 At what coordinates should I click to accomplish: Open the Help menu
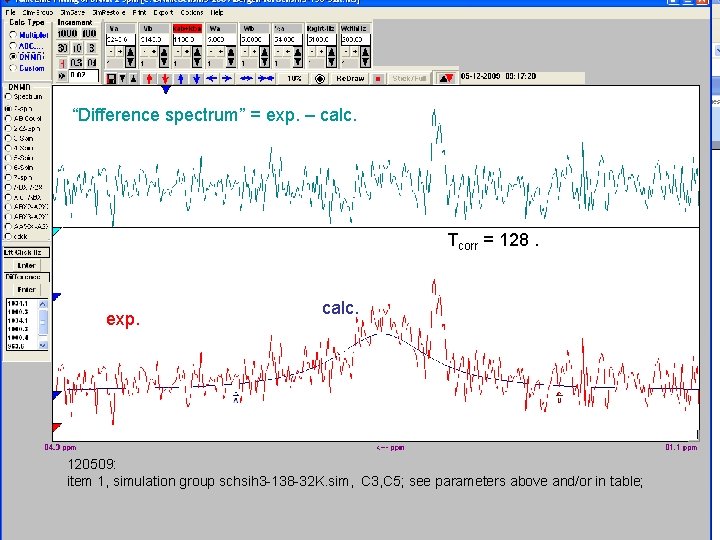[217, 12]
